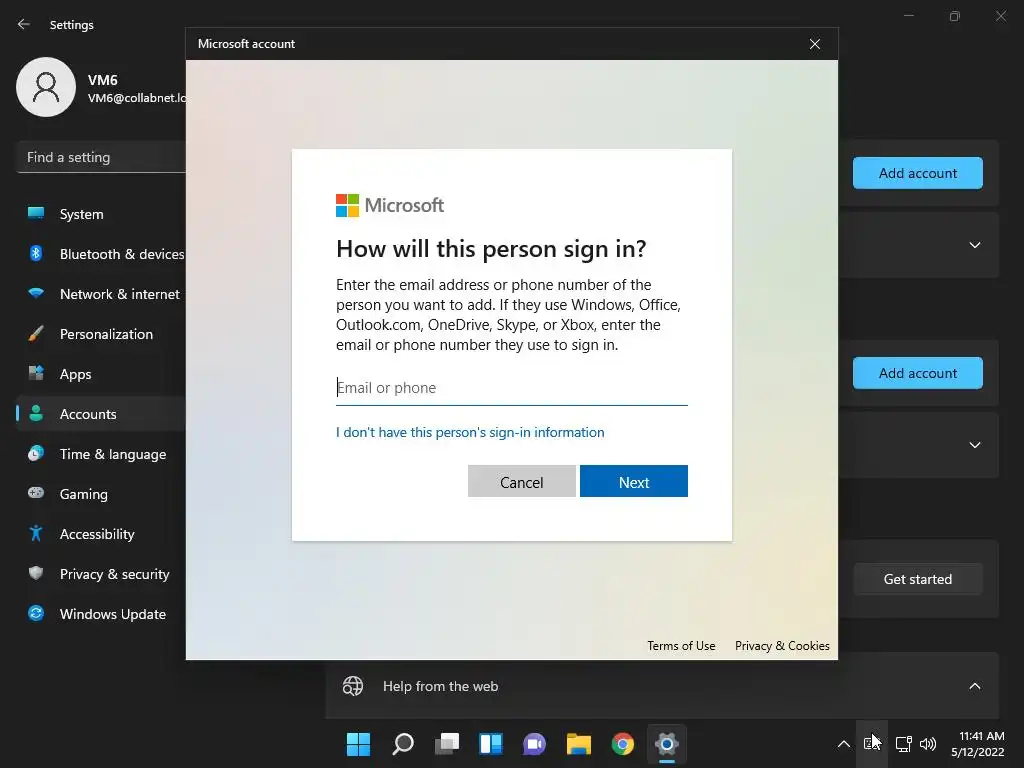
Task: Open the clock and date flyout
Action: pyautogui.click(x=978, y=744)
